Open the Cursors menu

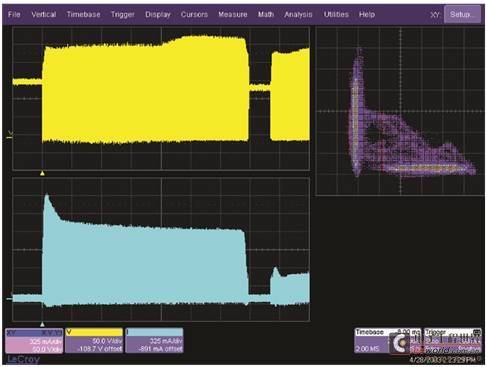(194, 14)
